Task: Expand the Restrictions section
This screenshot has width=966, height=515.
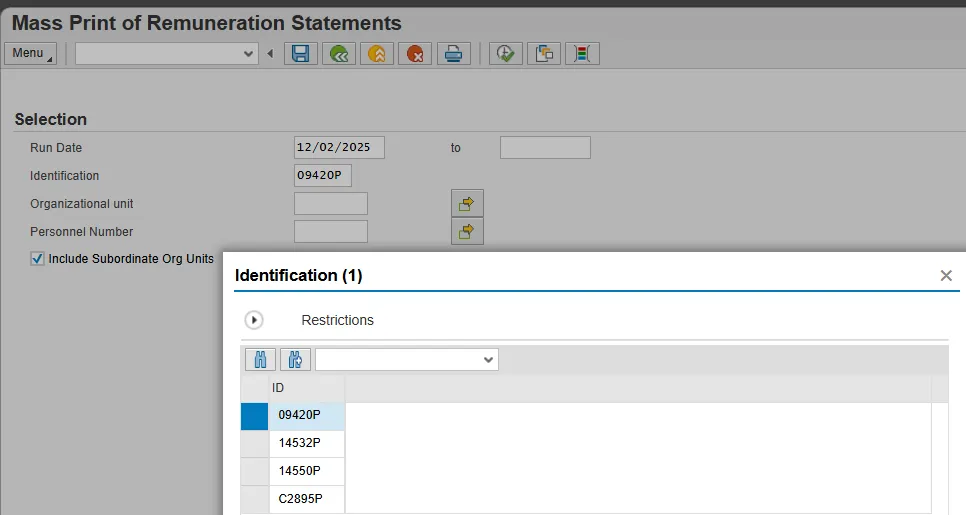Action: click(x=254, y=320)
